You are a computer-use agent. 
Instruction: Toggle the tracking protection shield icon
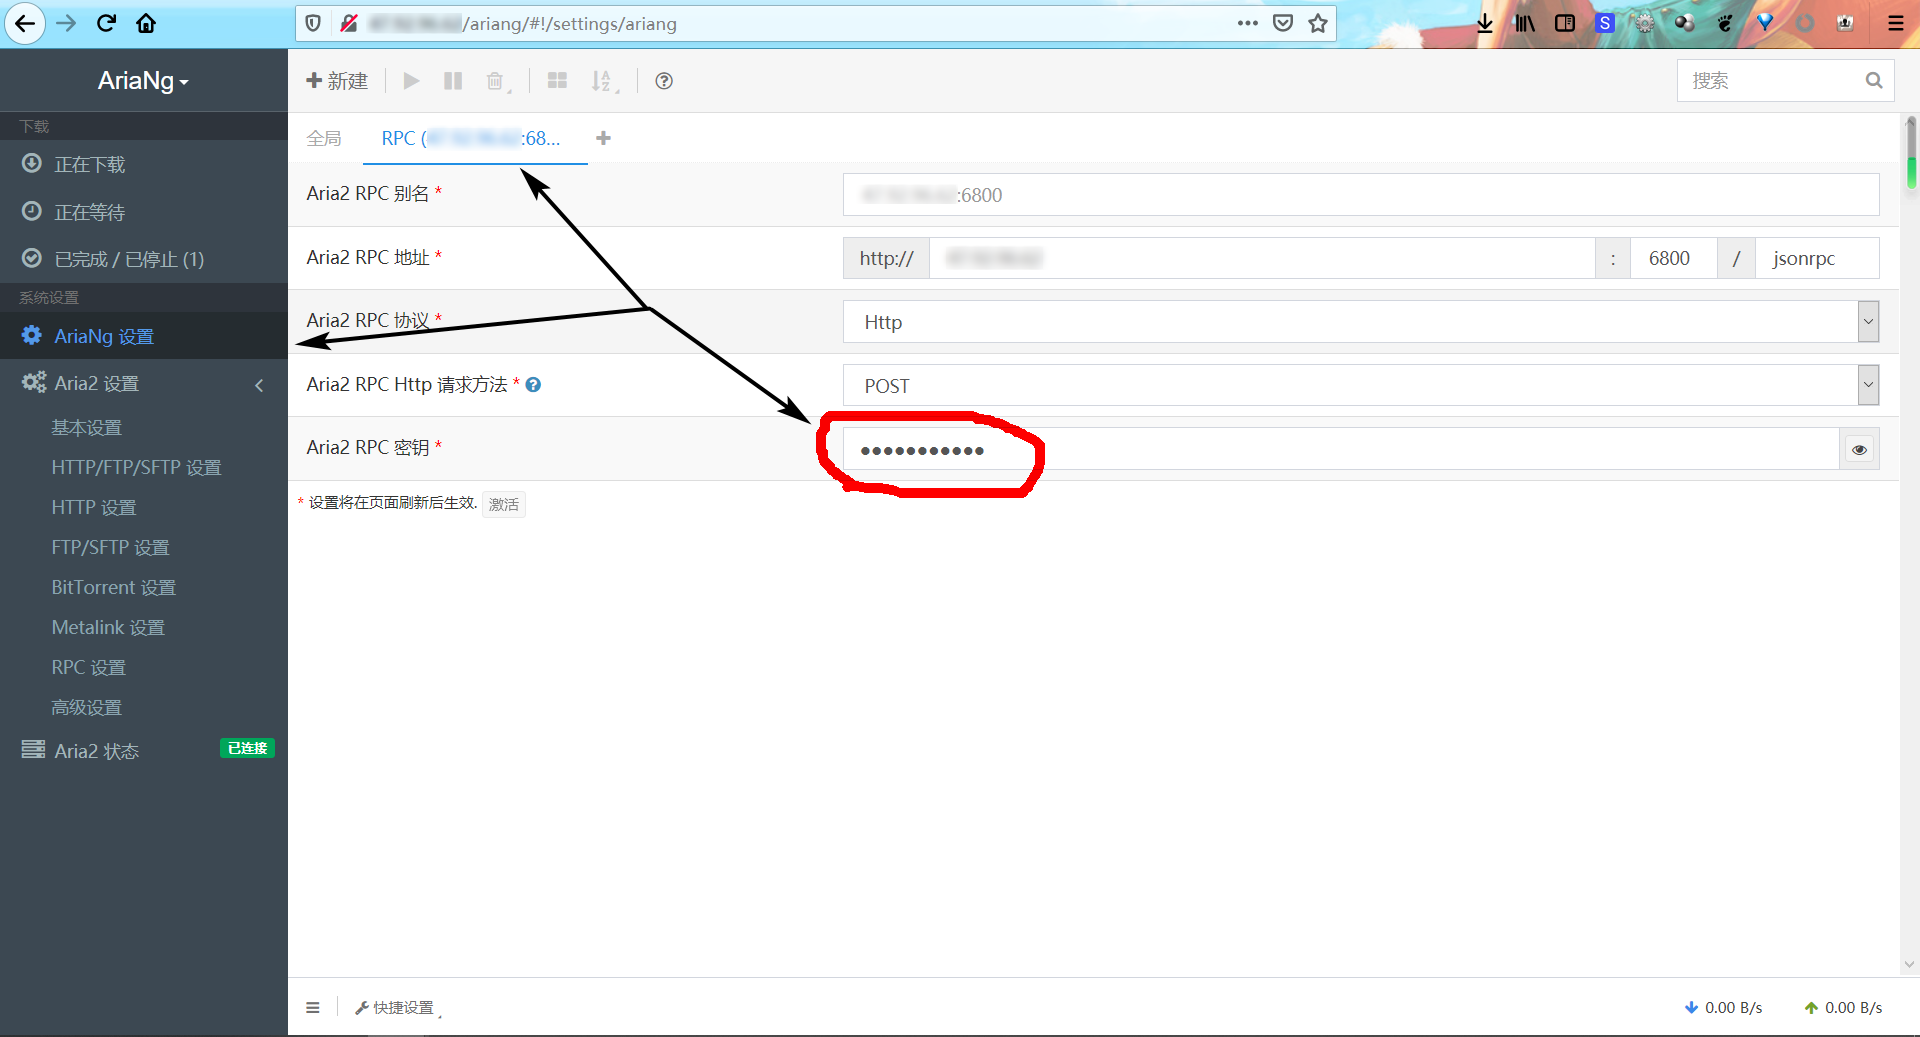click(313, 23)
